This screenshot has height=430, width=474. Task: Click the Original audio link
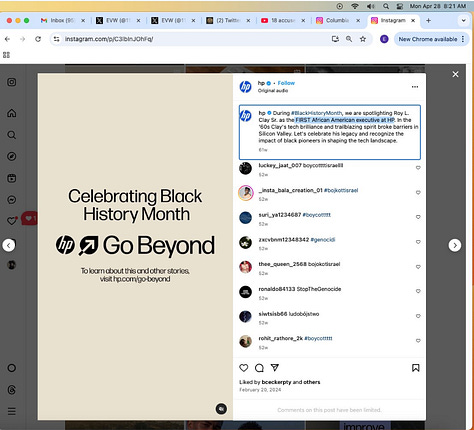tap(273, 91)
